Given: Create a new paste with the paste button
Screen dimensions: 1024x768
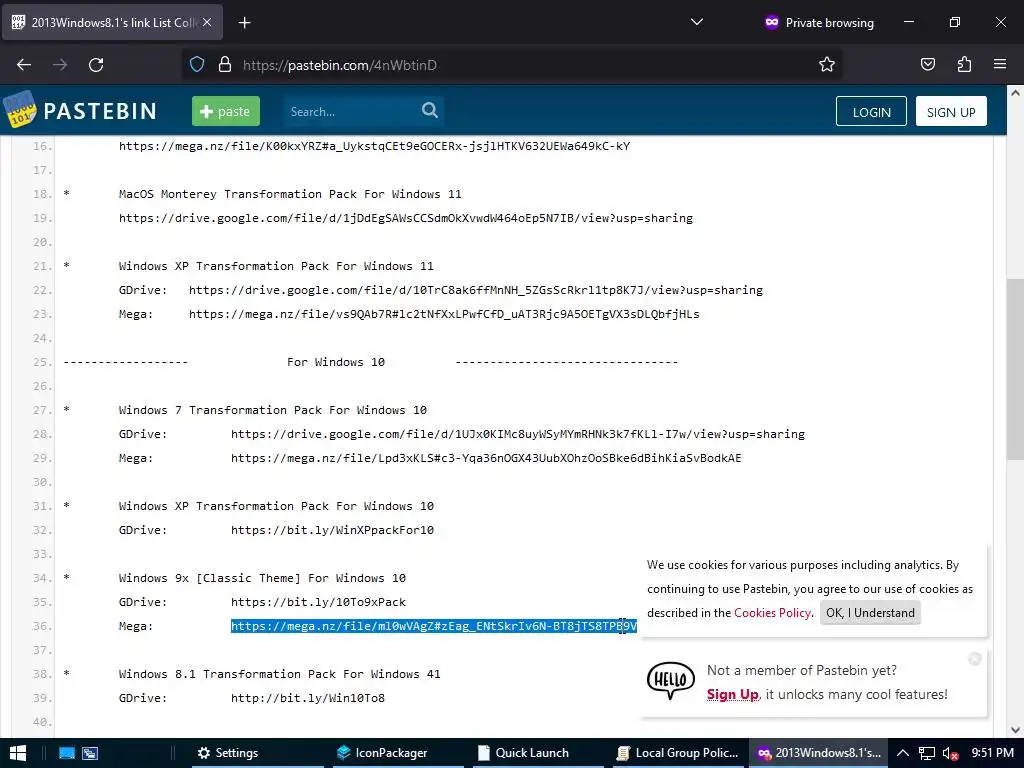Looking at the screenshot, I should [226, 111].
